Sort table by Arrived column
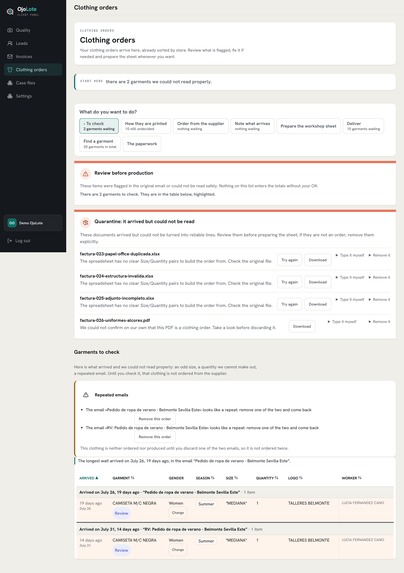 88,478
